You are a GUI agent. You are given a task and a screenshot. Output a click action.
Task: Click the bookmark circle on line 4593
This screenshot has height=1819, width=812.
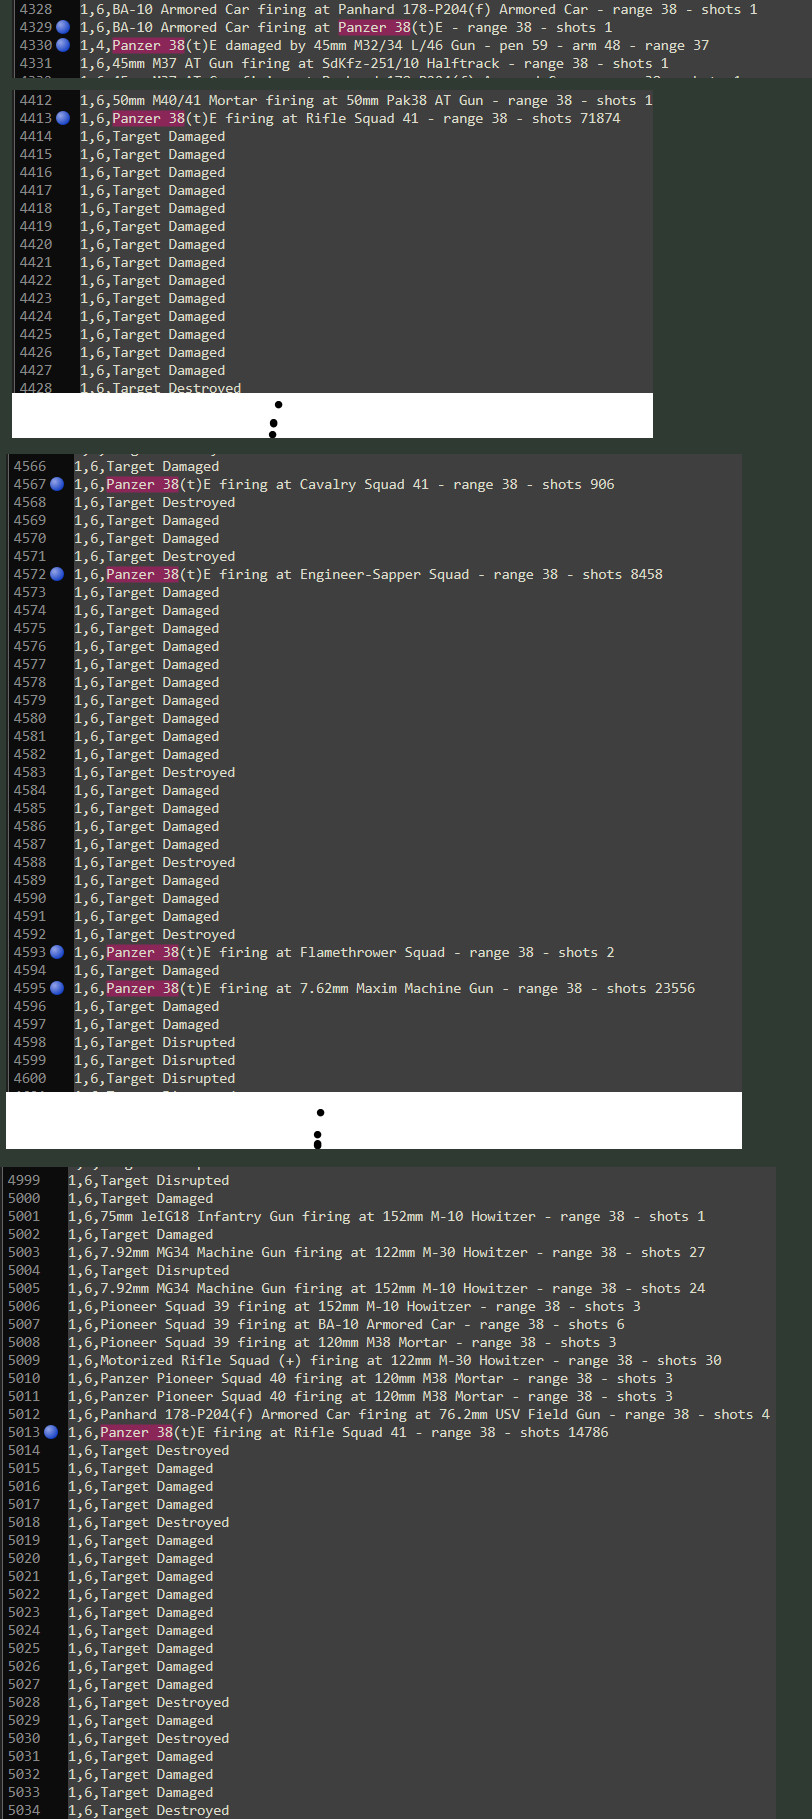point(57,952)
